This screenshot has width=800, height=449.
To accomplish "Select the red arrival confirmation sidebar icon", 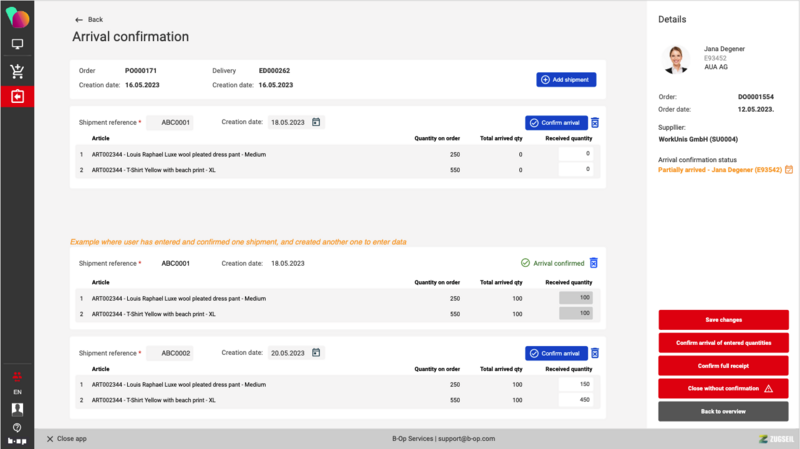I will 17,96.
